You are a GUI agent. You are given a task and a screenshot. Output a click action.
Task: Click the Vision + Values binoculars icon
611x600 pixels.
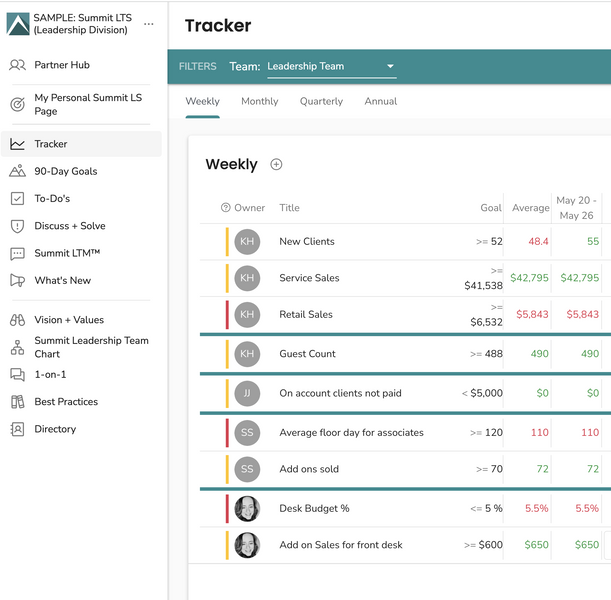tap(18, 320)
